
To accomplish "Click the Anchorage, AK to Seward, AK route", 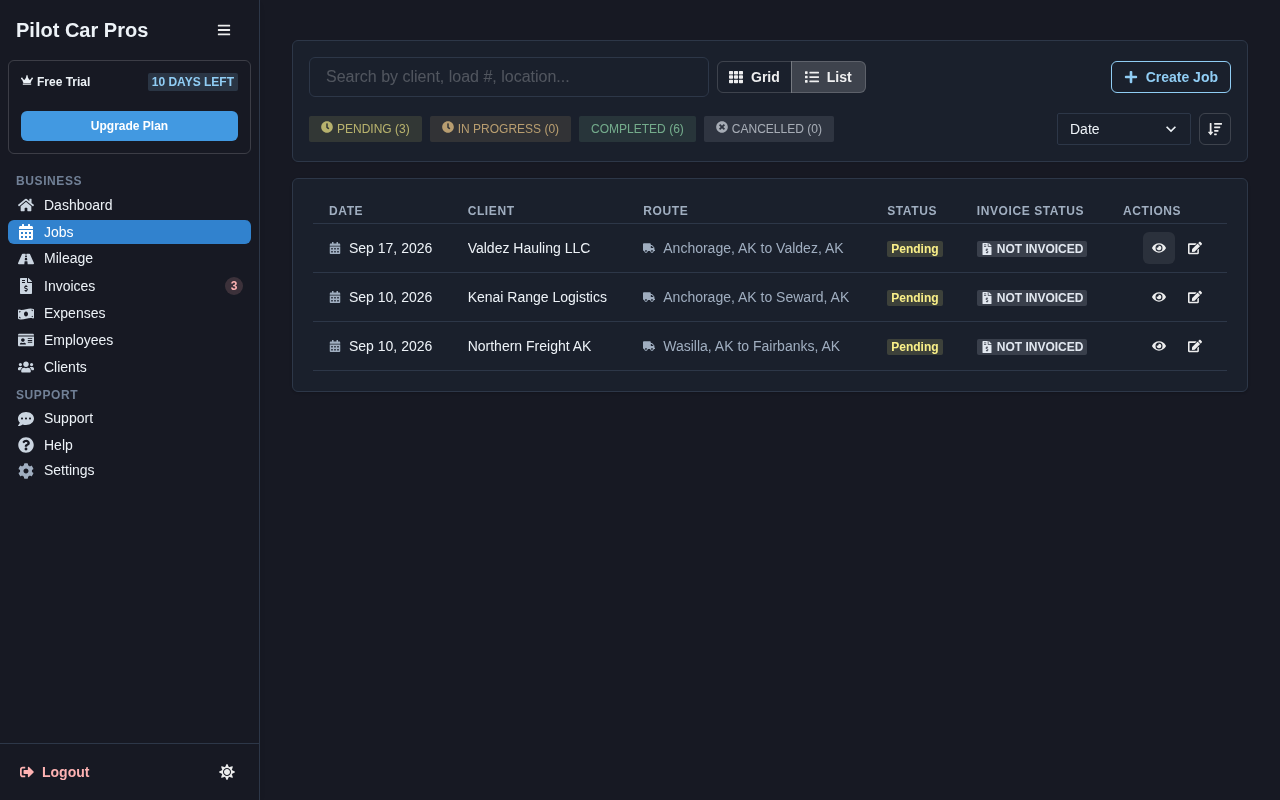I will point(756,297).
